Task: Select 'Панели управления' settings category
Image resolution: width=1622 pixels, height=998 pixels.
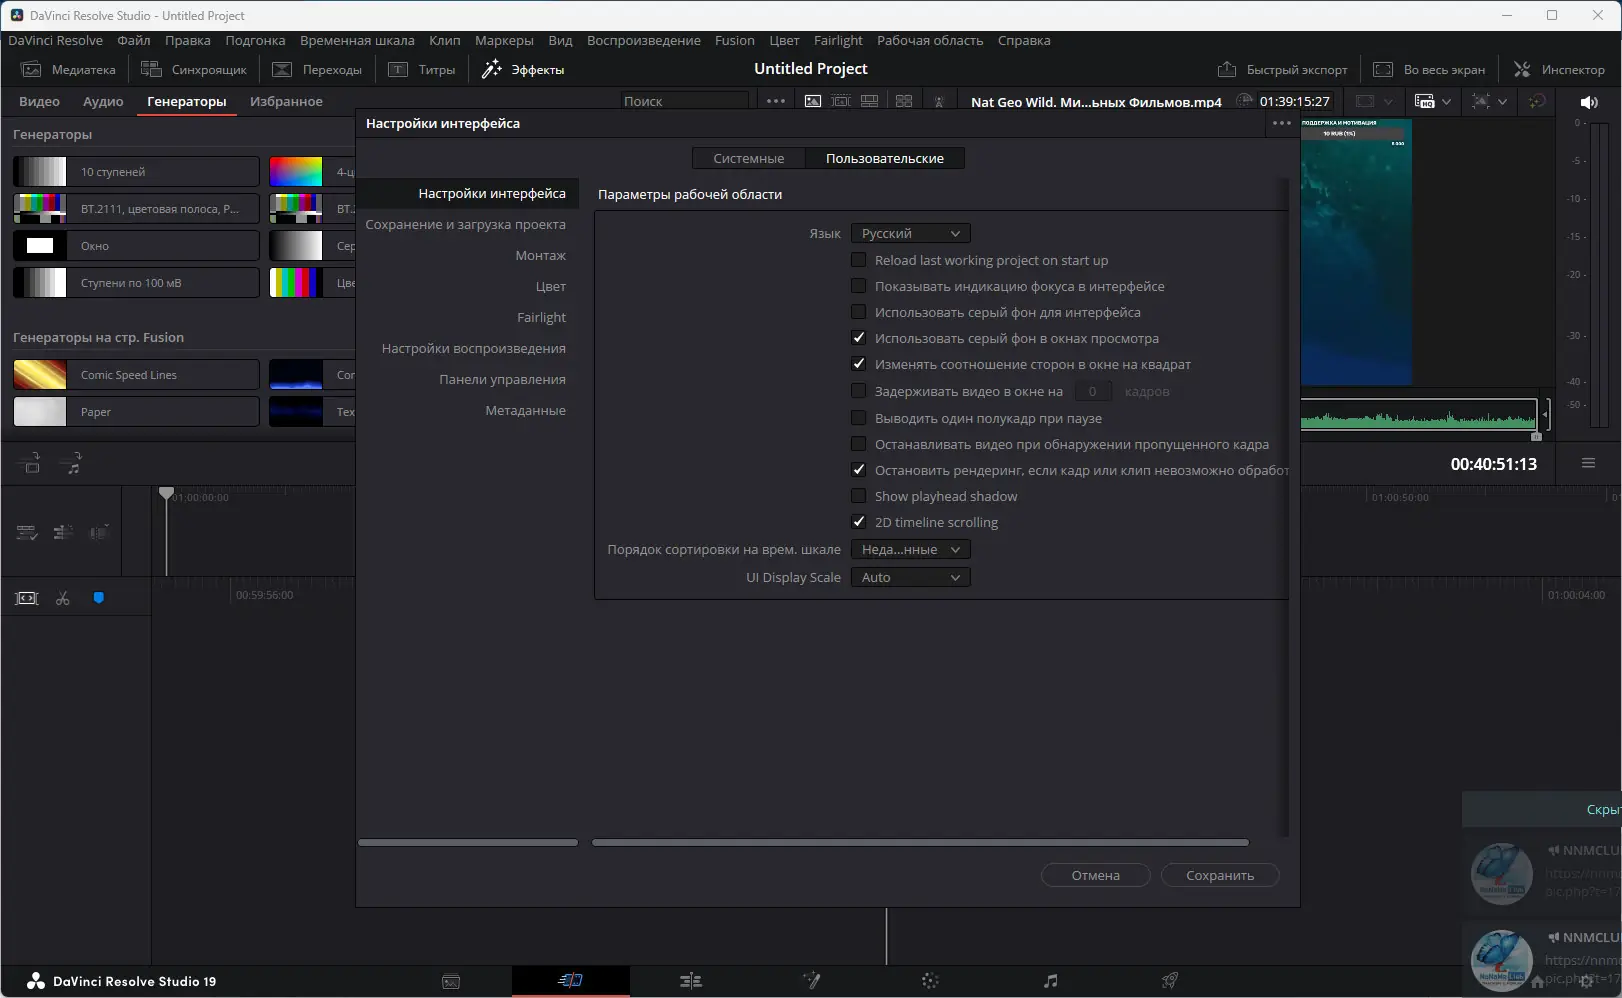Action: coord(502,379)
